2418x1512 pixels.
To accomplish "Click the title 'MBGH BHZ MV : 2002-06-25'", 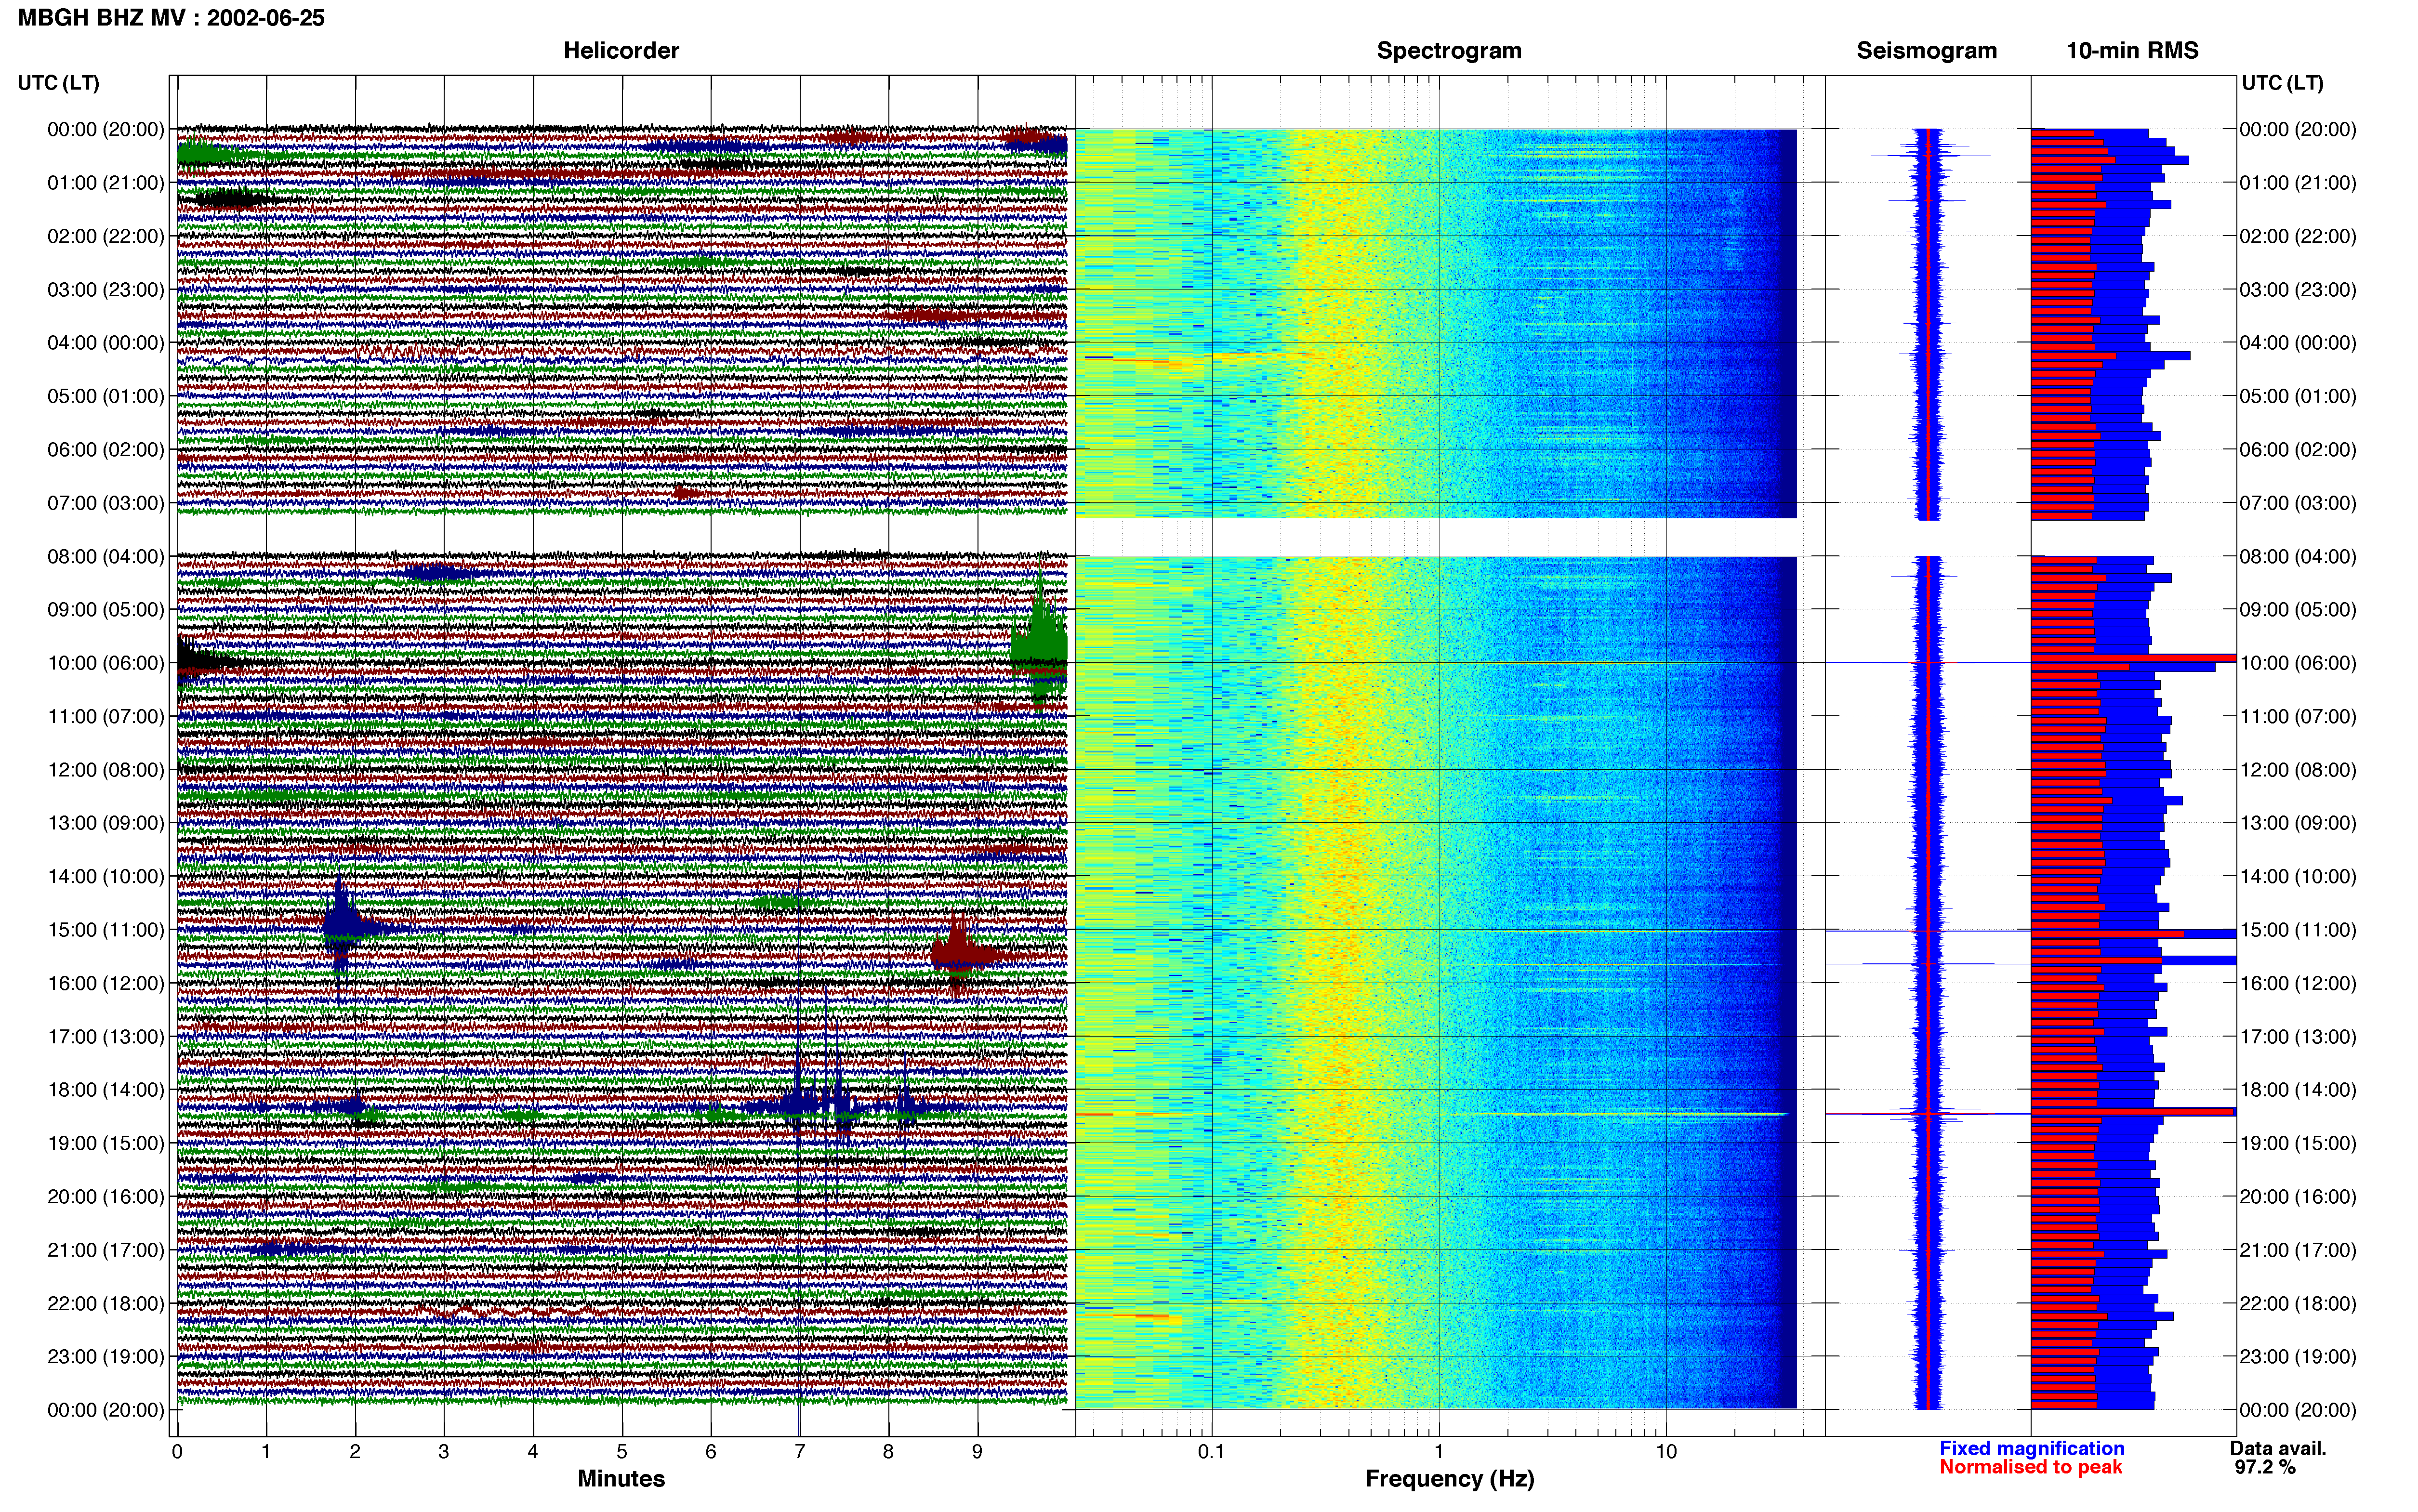I will pos(171,18).
